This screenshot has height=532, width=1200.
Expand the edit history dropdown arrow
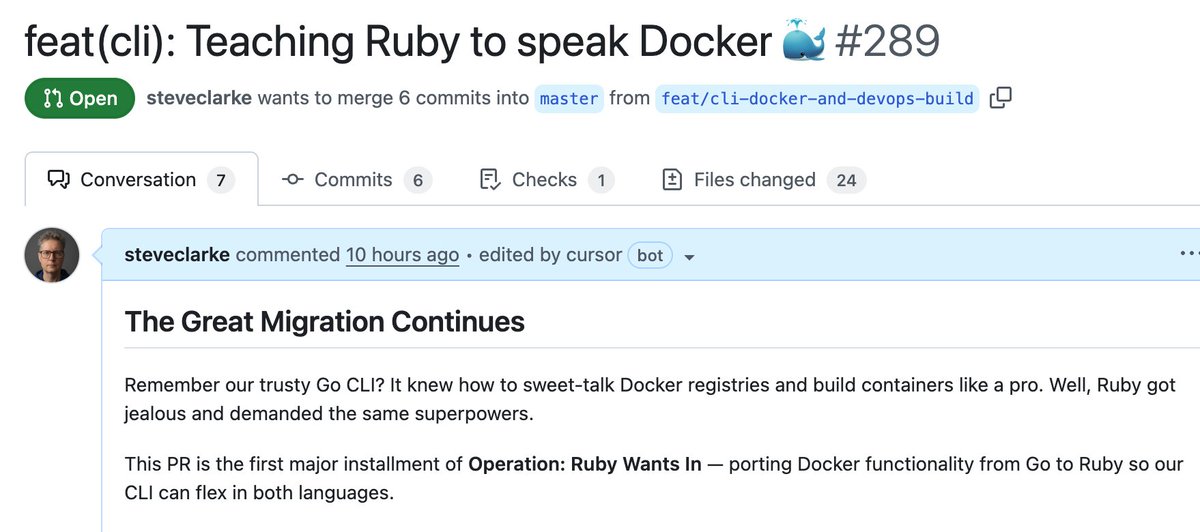click(x=689, y=257)
